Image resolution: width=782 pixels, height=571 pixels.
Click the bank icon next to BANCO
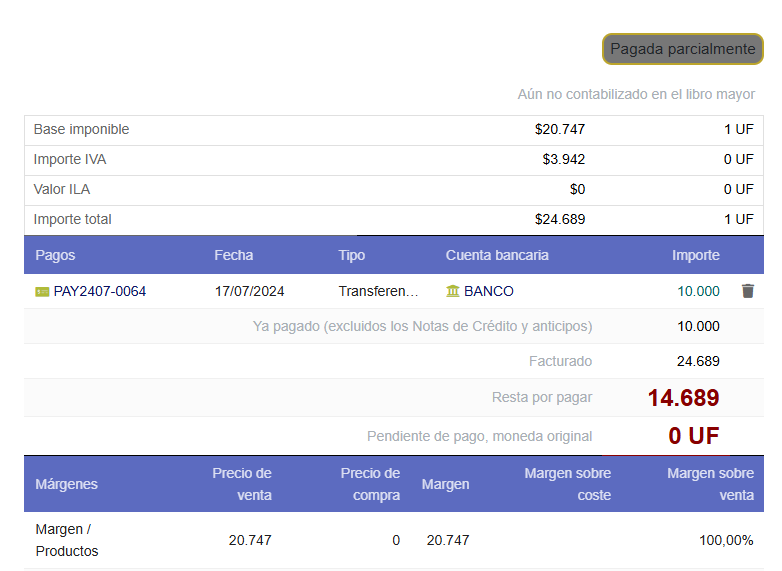click(453, 291)
